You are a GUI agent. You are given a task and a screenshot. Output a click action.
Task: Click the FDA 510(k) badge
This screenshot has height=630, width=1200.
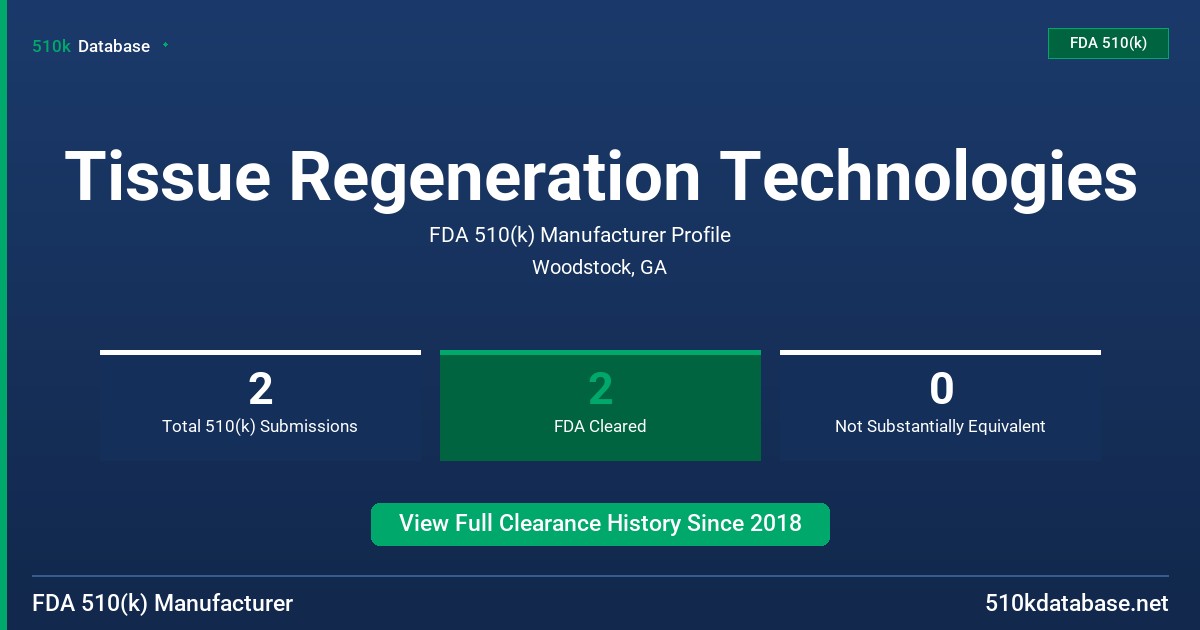(1108, 43)
